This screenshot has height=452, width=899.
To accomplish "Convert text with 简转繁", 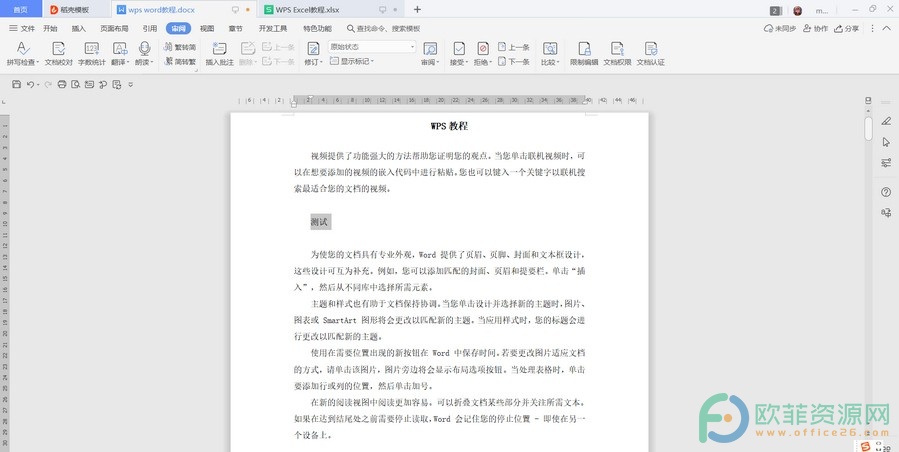I will 180,61.
